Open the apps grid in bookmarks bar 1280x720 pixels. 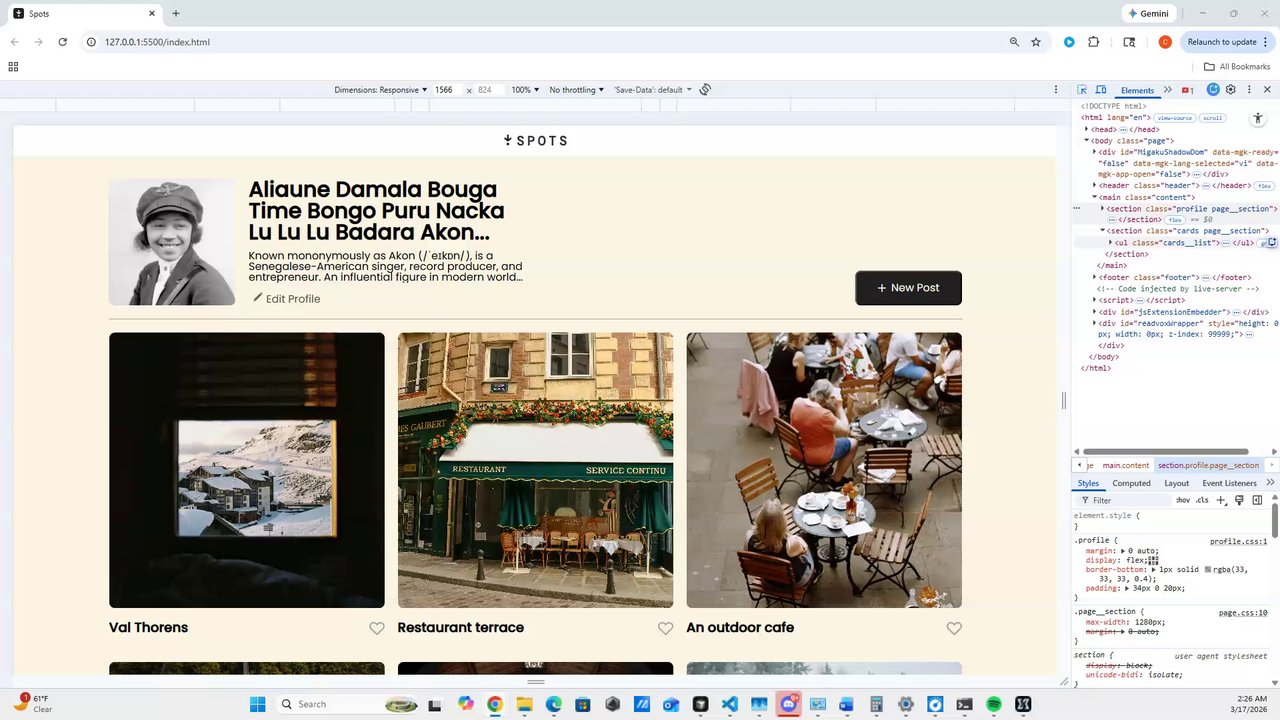point(13,67)
